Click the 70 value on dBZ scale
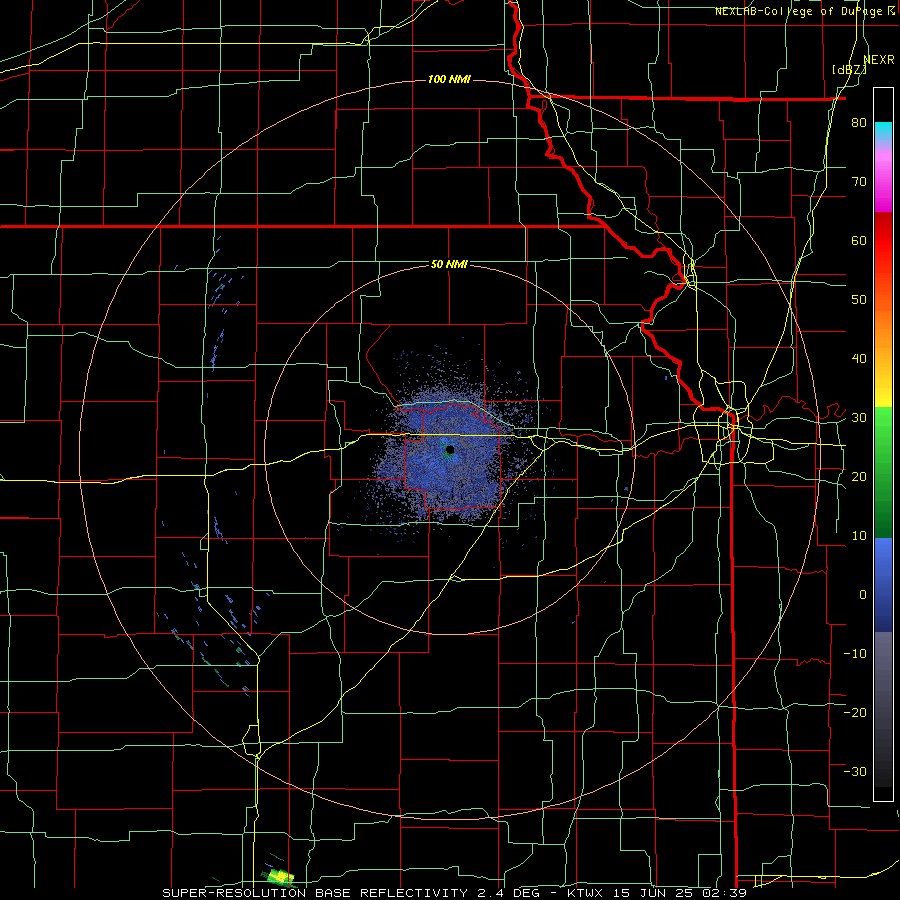 point(859,182)
